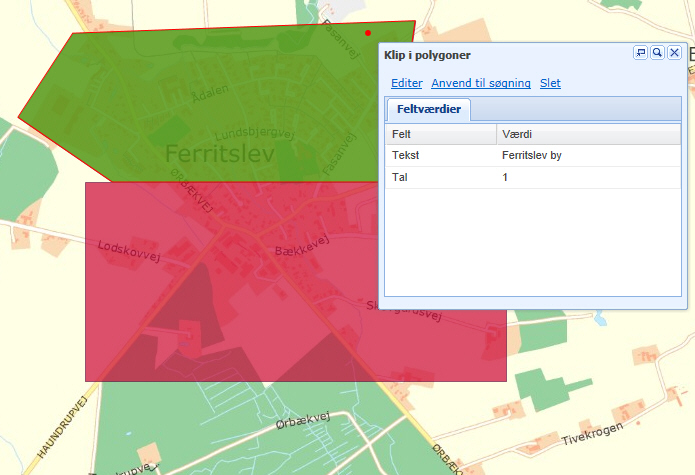Click the Slet link
This screenshot has width=695, height=475.
coord(550,83)
